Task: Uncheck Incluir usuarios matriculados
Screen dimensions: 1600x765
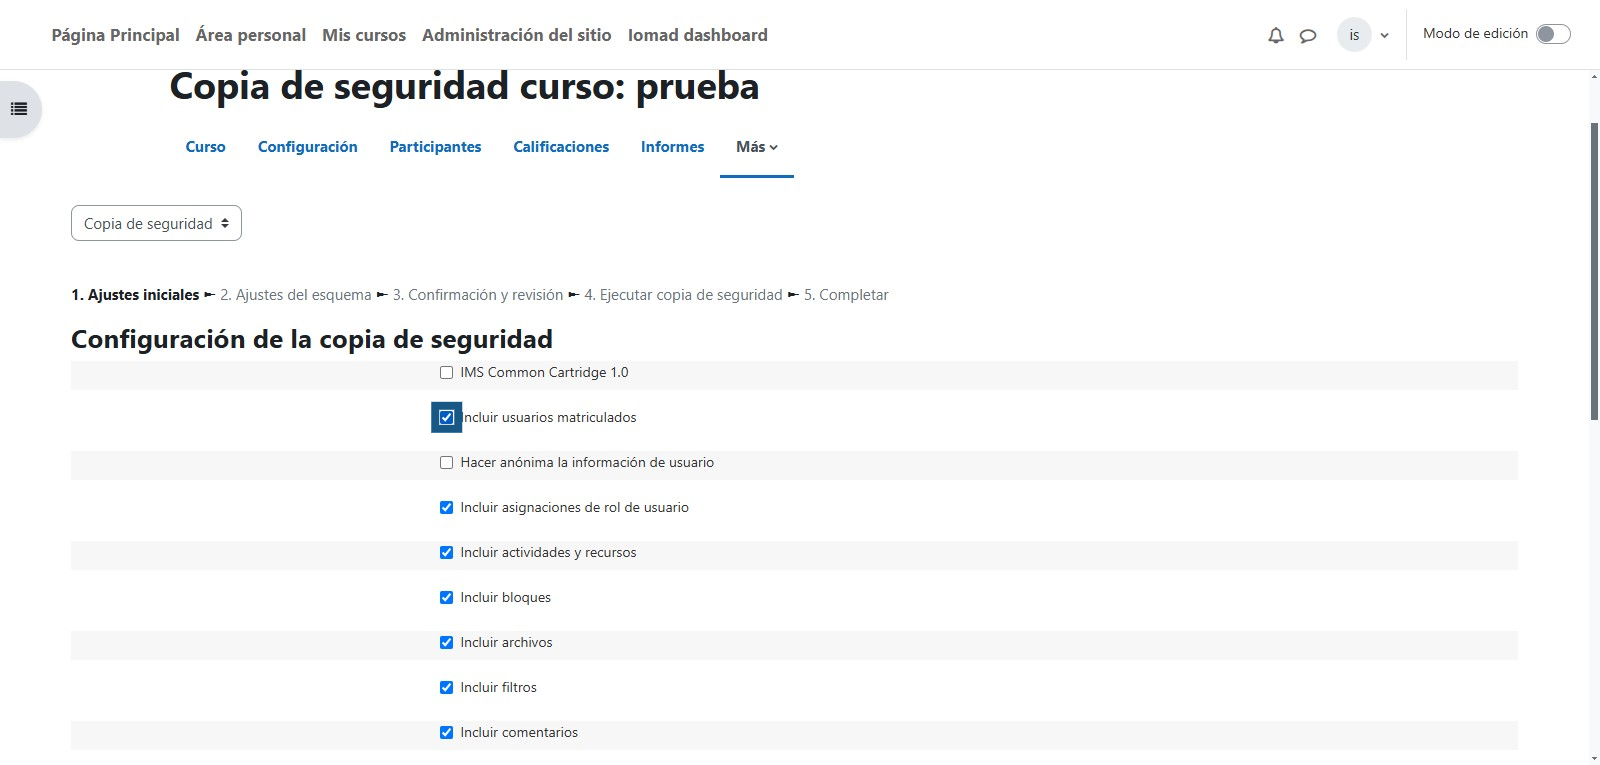Action: (446, 418)
